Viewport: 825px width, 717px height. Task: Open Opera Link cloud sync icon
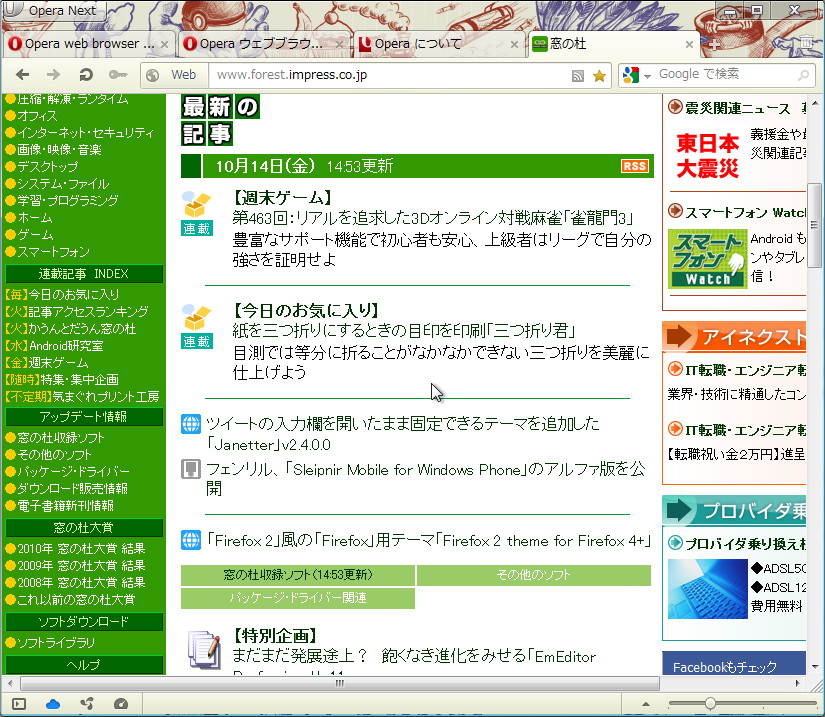pyautogui.click(x=52, y=704)
